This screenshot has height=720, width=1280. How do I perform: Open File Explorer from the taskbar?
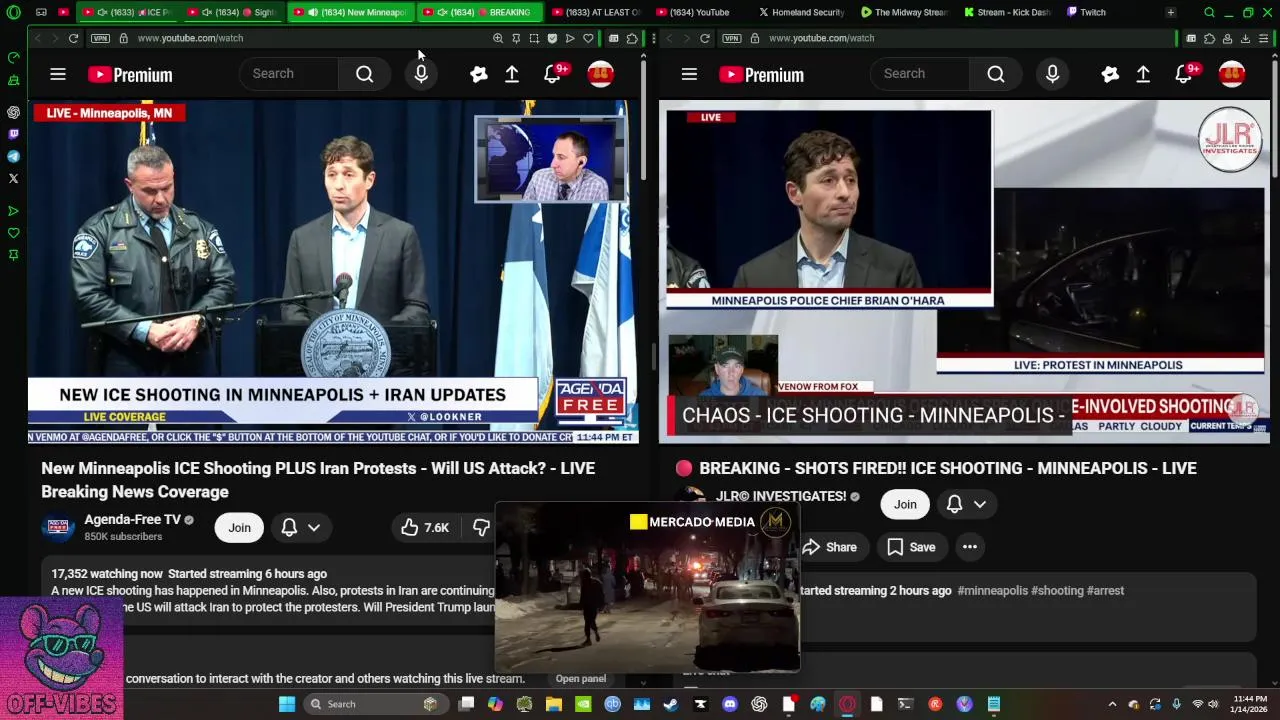click(554, 704)
